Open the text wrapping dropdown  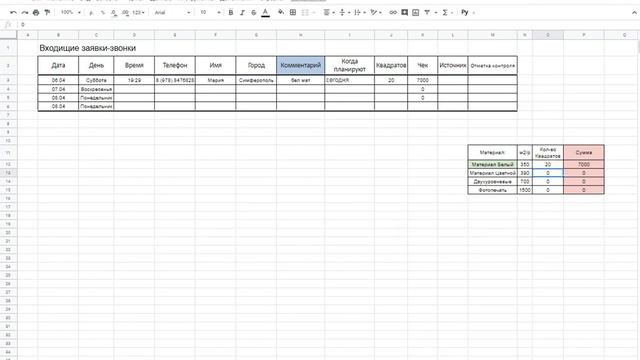[360, 13]
